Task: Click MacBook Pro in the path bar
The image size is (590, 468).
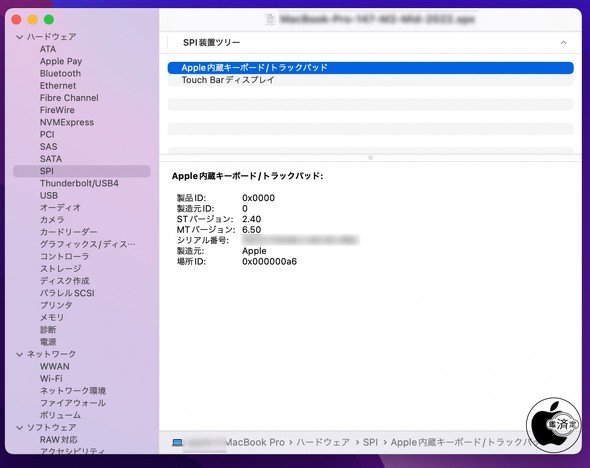Action: point(254,442)
